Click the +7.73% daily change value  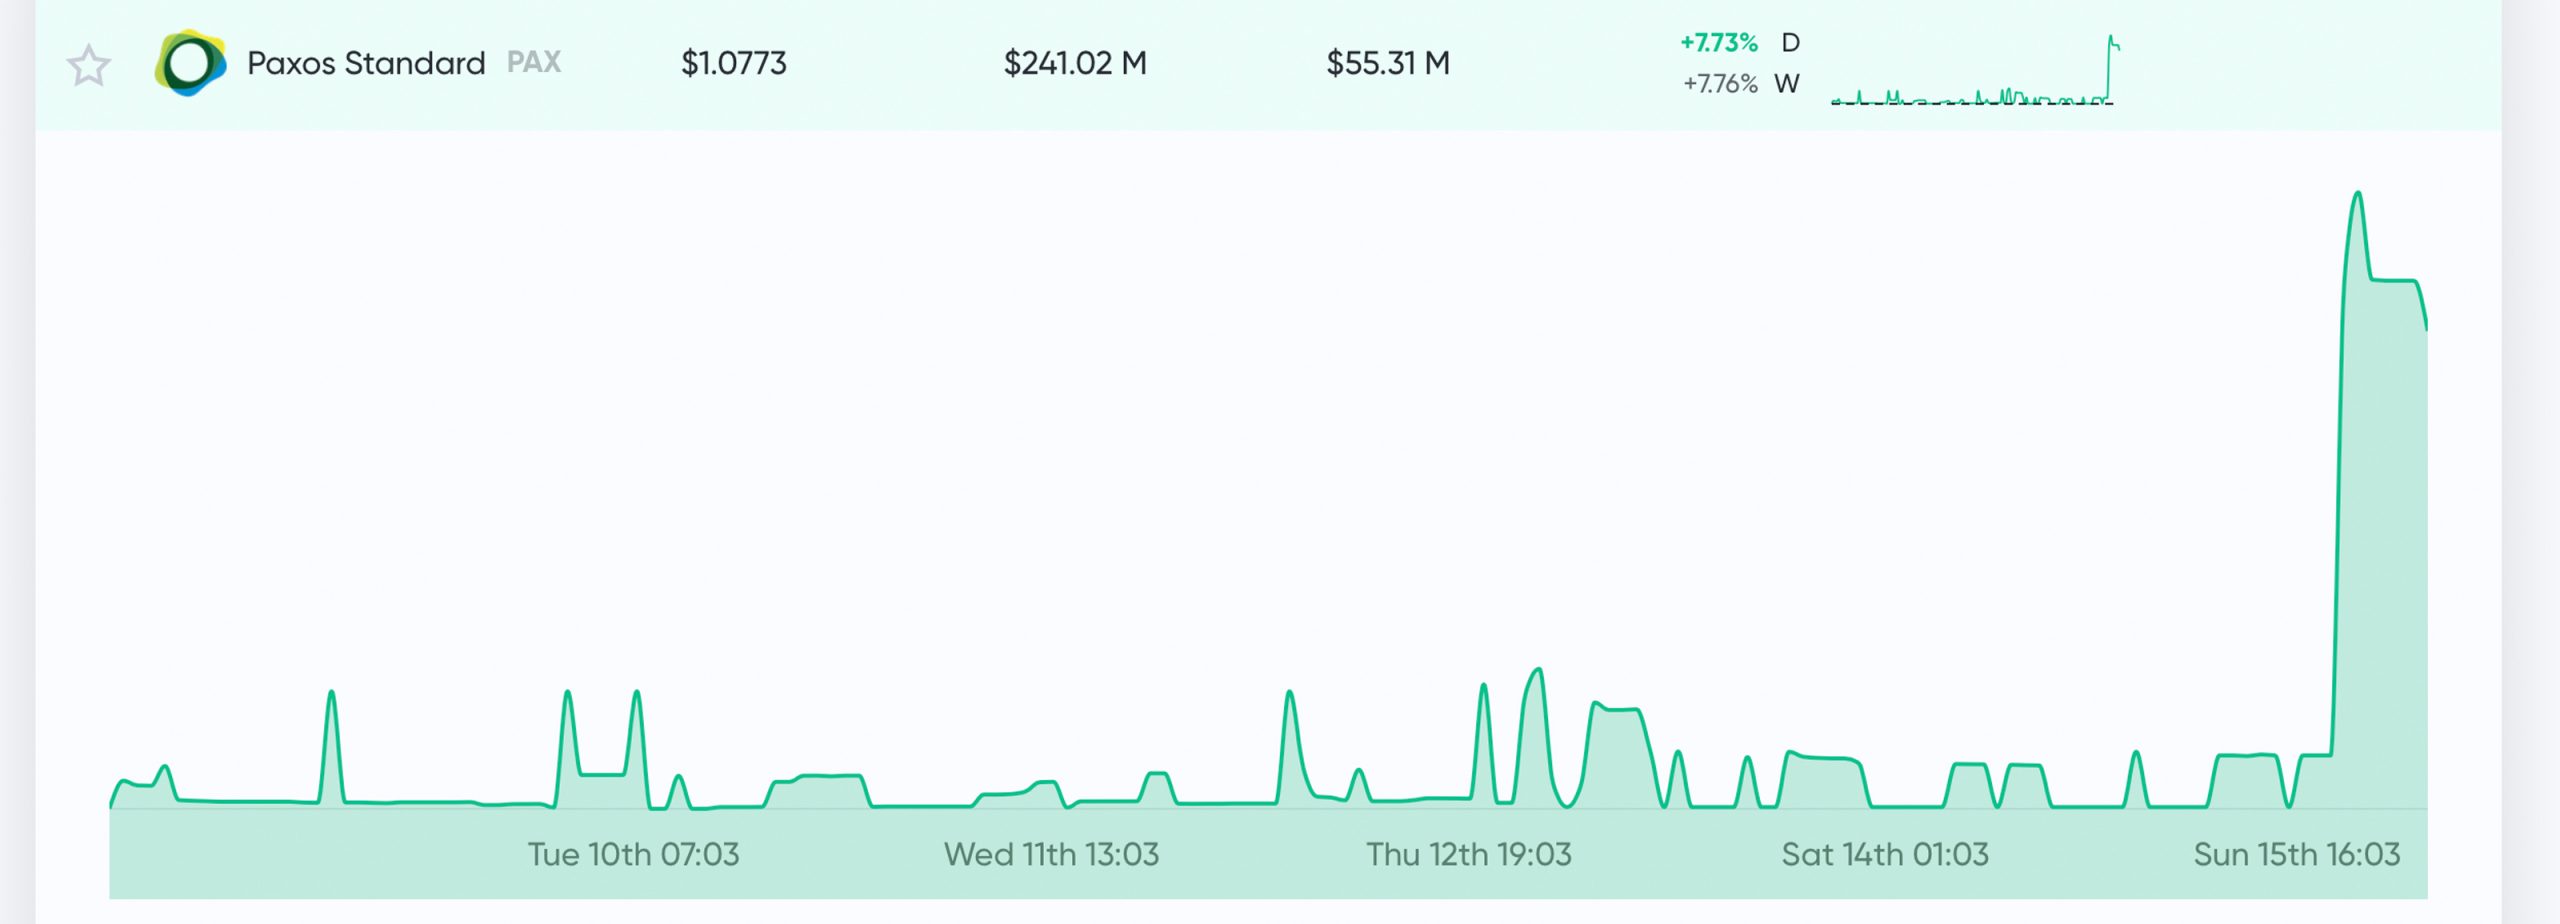[x=1719, y=43]
